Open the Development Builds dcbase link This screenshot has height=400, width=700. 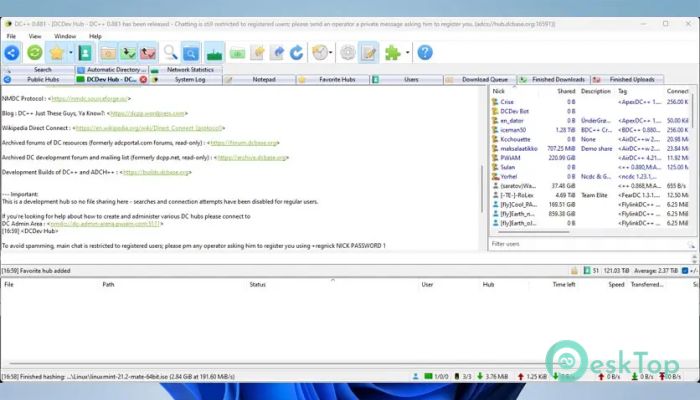coord(156,172)
